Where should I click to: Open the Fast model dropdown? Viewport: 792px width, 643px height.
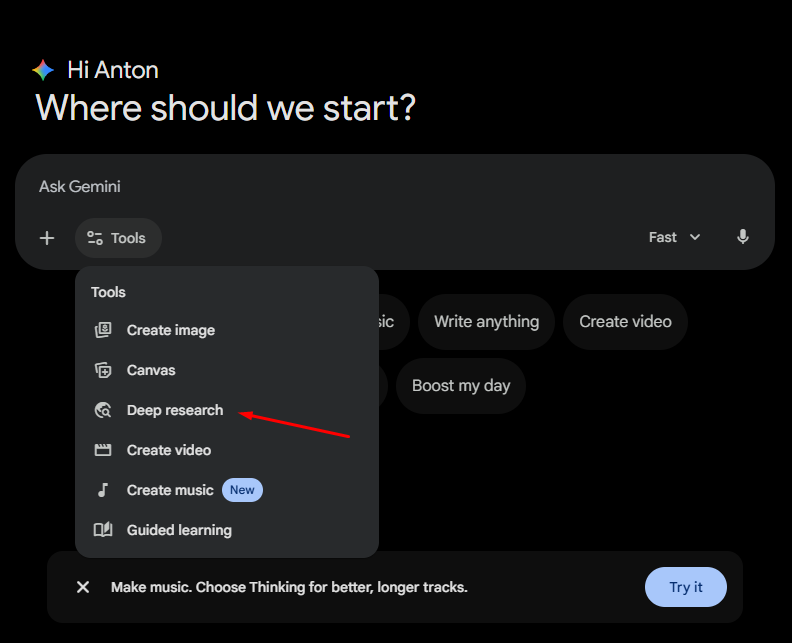point(674,237)
